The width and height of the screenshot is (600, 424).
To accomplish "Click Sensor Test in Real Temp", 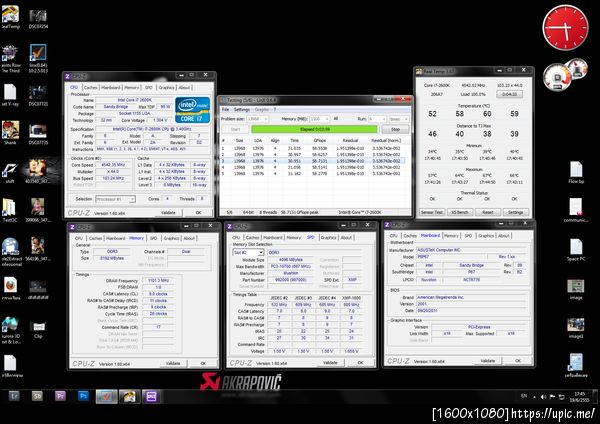I will [432, 212].
